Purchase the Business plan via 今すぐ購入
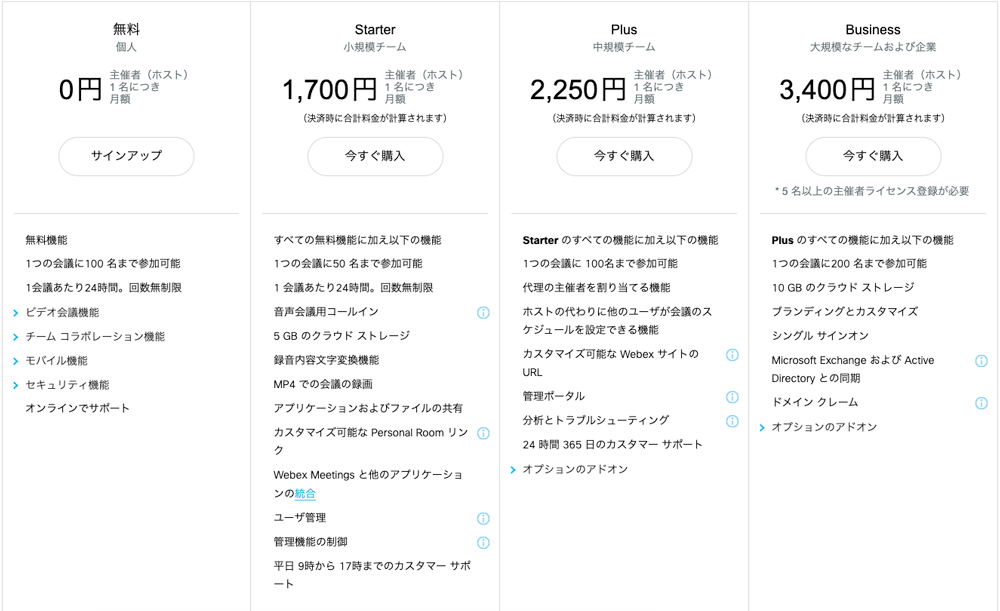1000x611 pixels. [873, 156]
